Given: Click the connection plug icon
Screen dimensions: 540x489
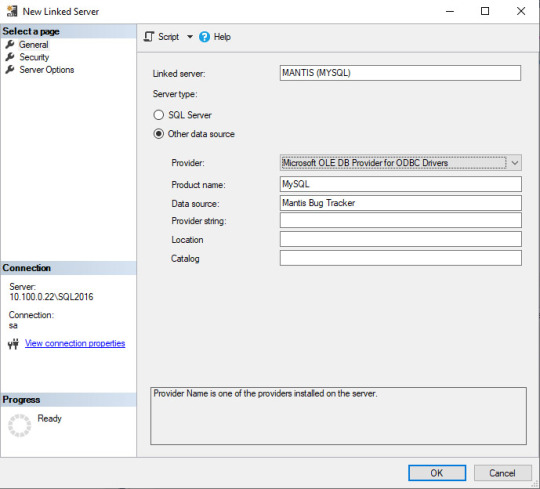Looking at the screenshot, I should click(x=13, y=344).
